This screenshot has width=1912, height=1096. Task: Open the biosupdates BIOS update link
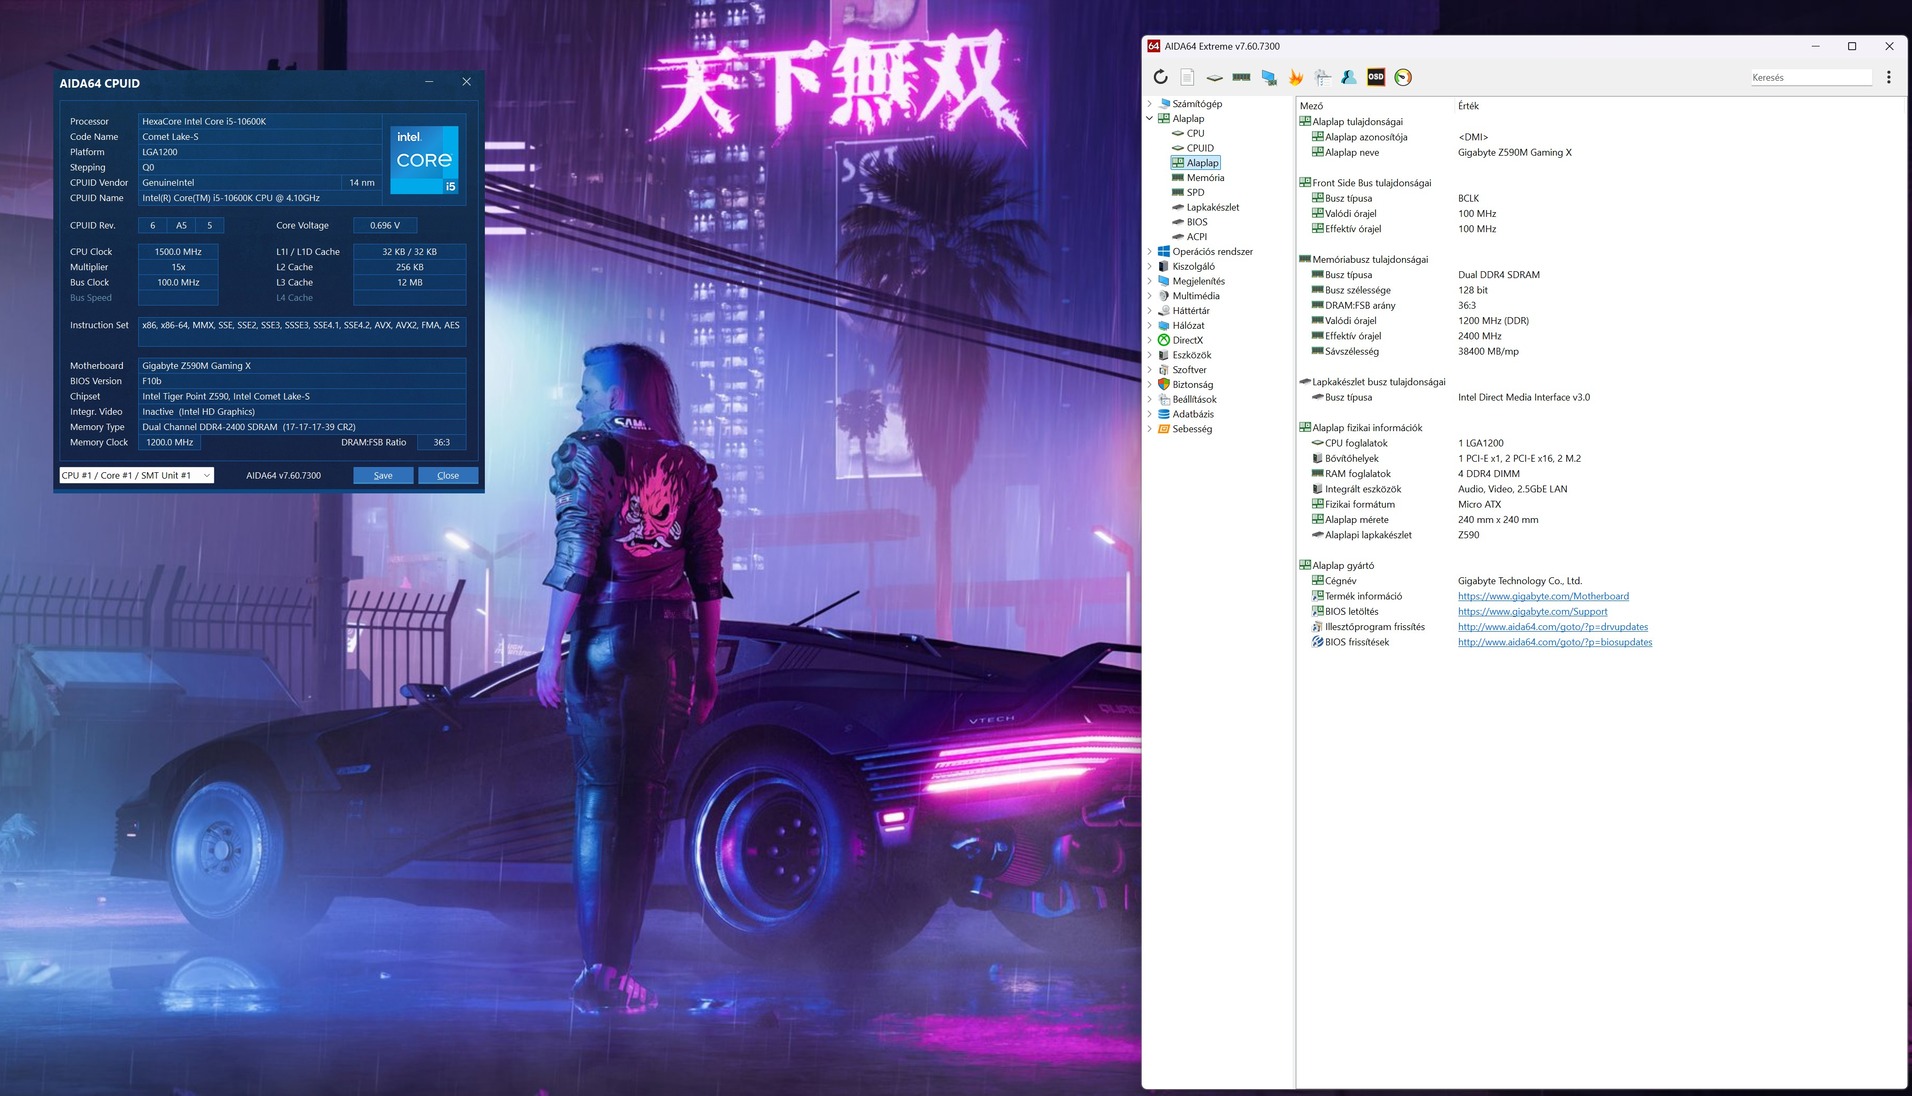pos(1555,642)
